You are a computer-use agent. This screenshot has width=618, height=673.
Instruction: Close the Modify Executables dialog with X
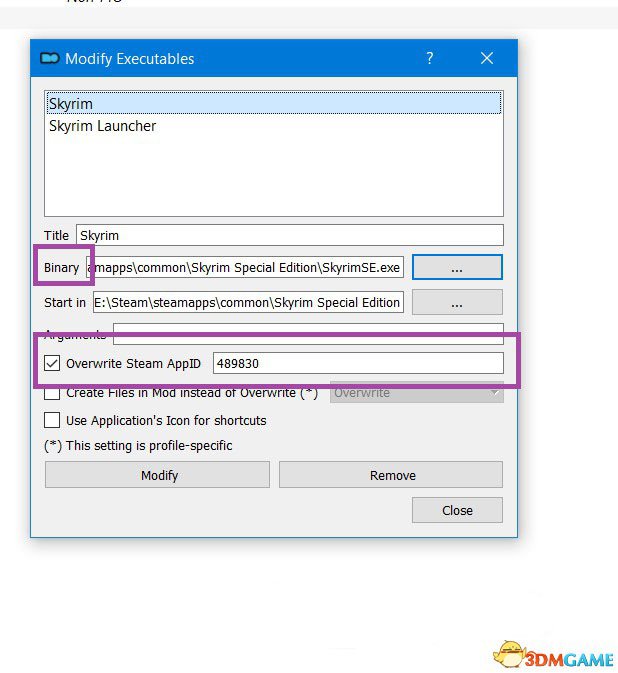pyautogui.click(x=487, y=58)
